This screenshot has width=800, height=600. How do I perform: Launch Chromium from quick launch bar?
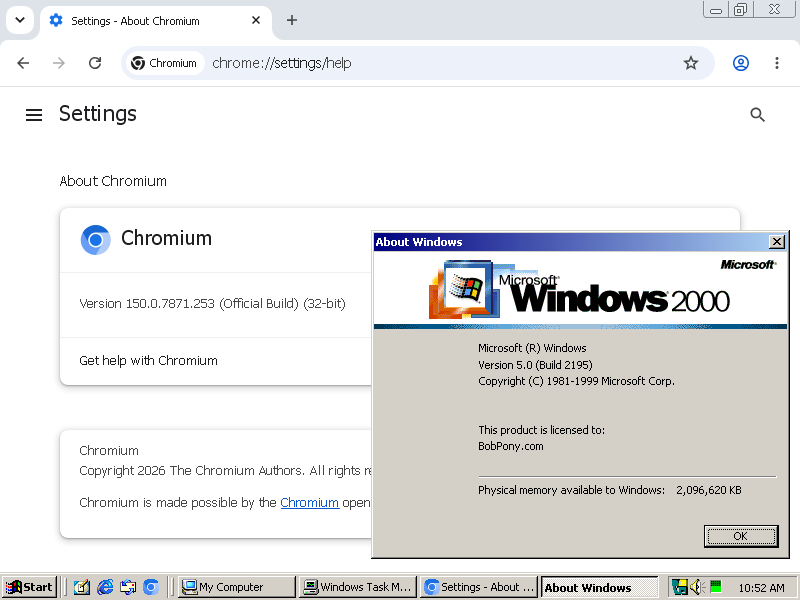151,587
